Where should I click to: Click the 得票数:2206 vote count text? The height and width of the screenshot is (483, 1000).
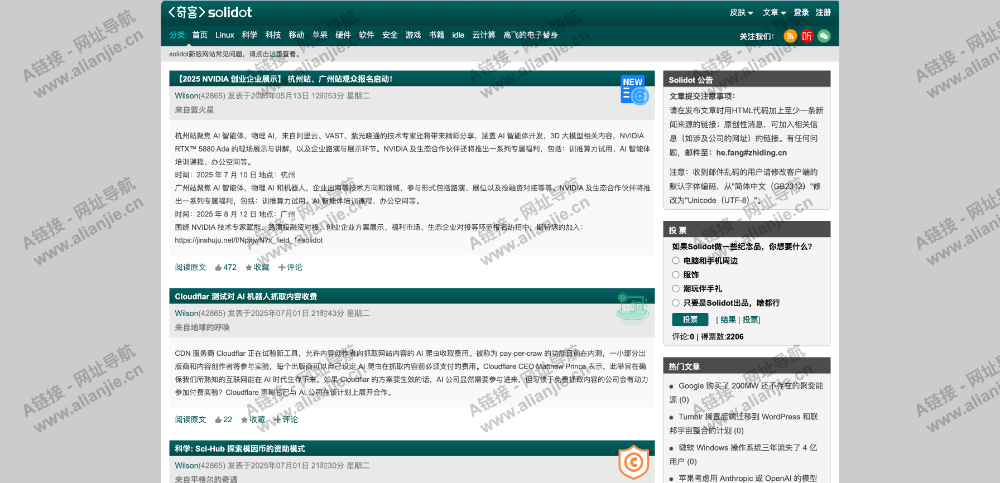pyautogui.click(x=722, y=336)
